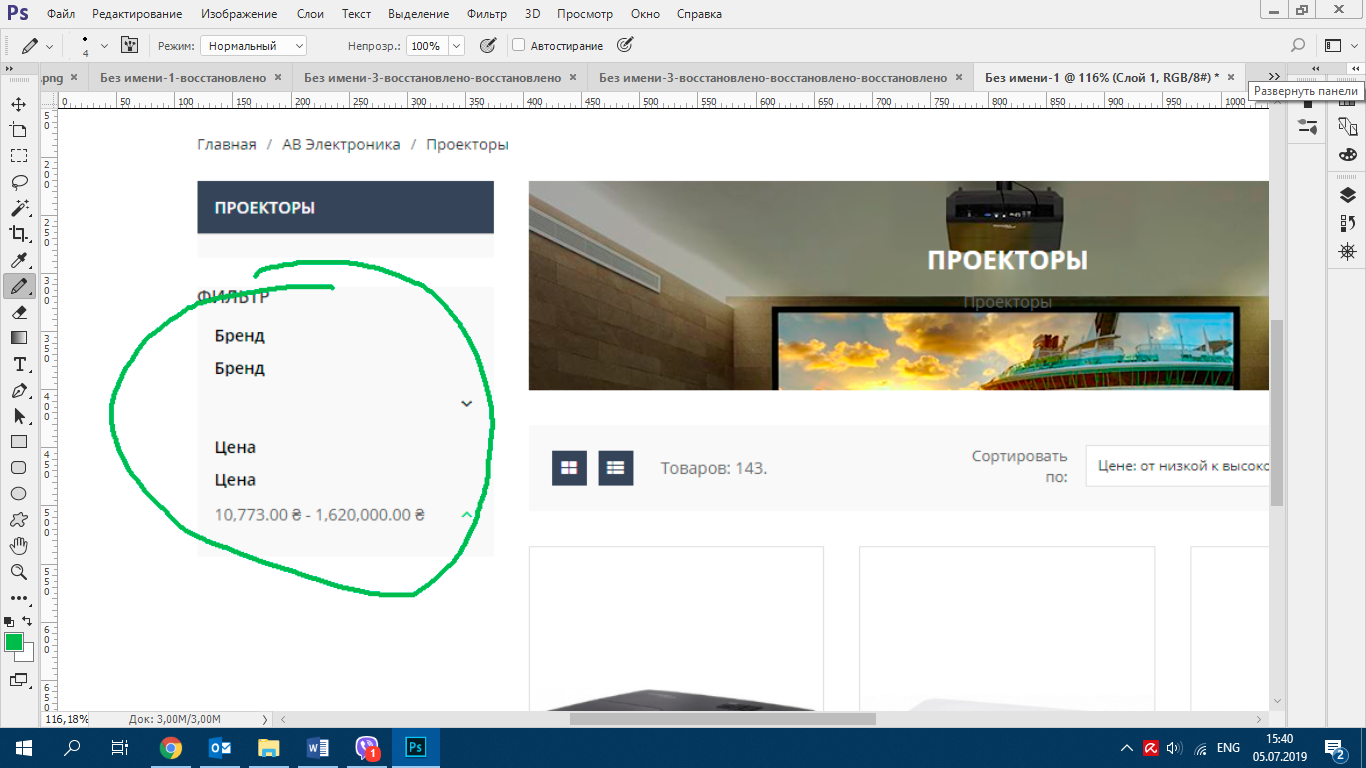Open Google Chrome from the taskbar
1366x768 pixels.
171,747
